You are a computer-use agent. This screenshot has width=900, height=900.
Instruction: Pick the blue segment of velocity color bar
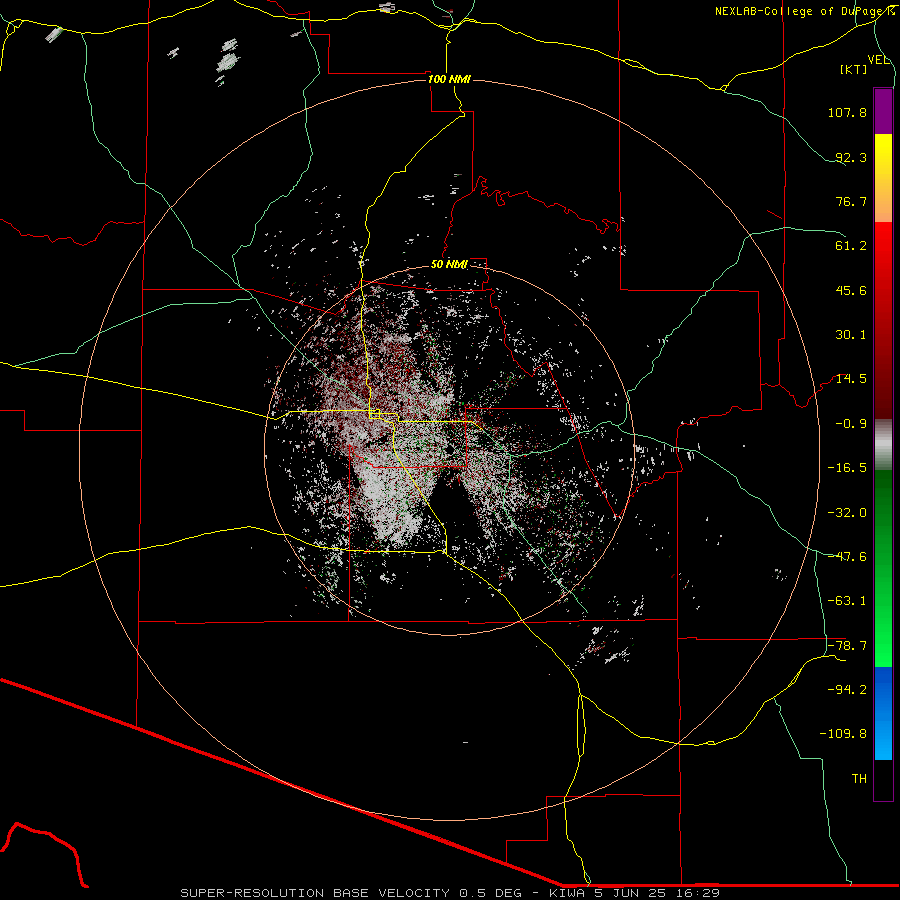click(883, 713)
